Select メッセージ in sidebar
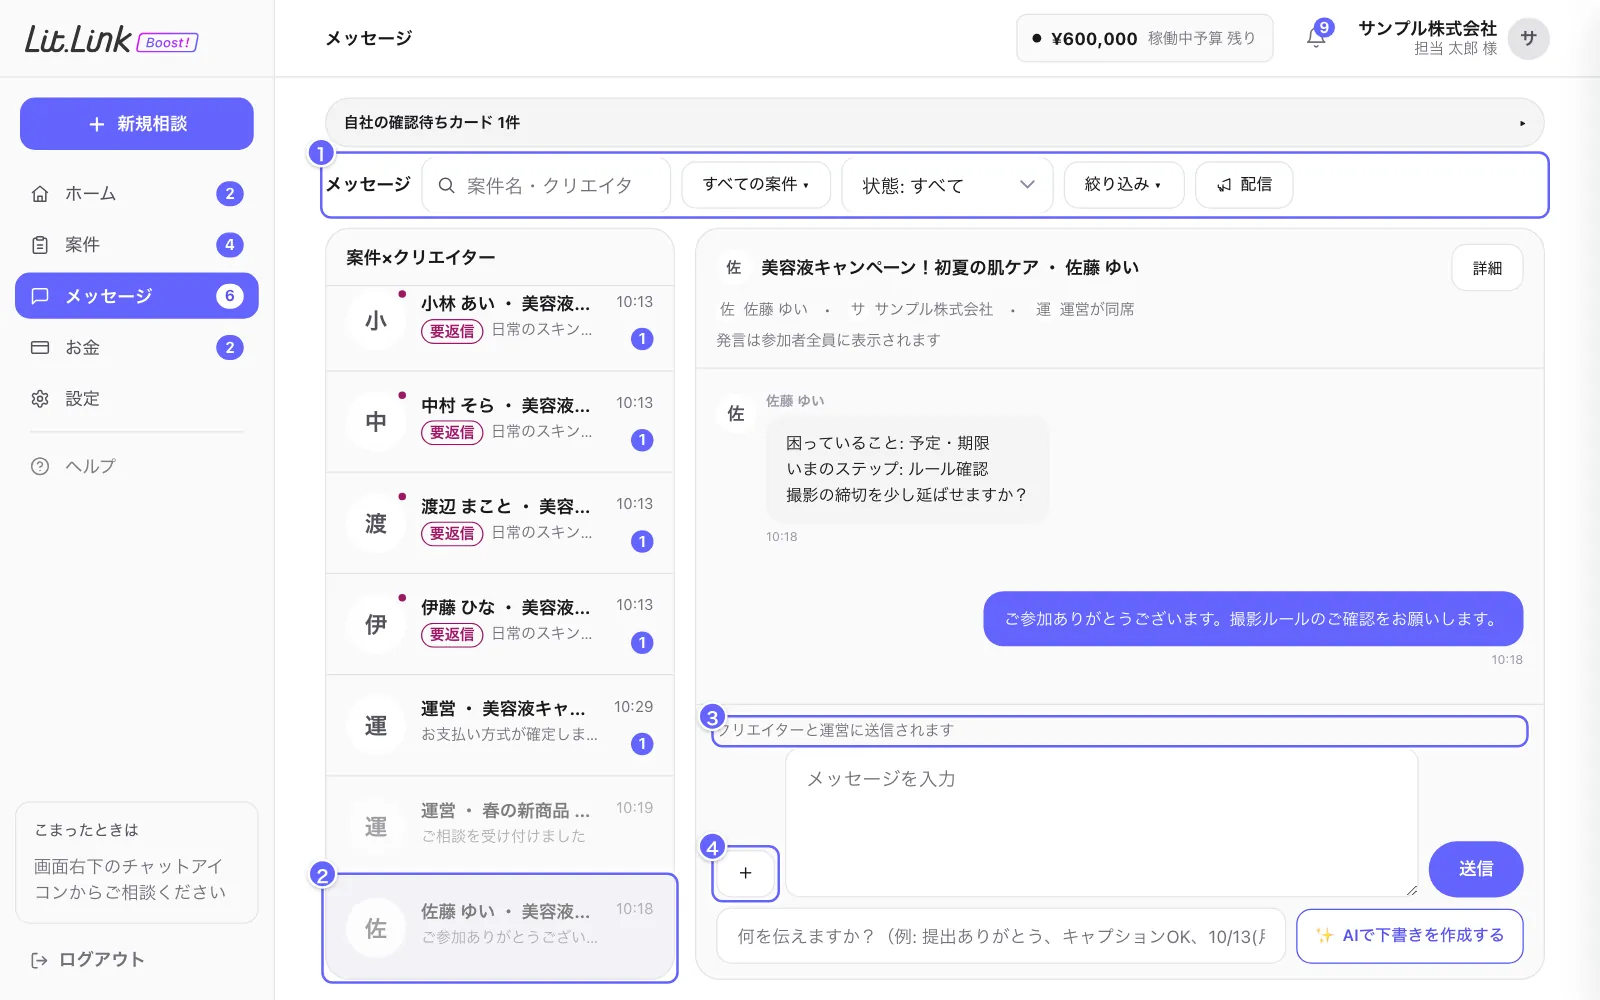Image resolution: width=1600 pixels, height=1000 pixels. [x=137, y=296]
